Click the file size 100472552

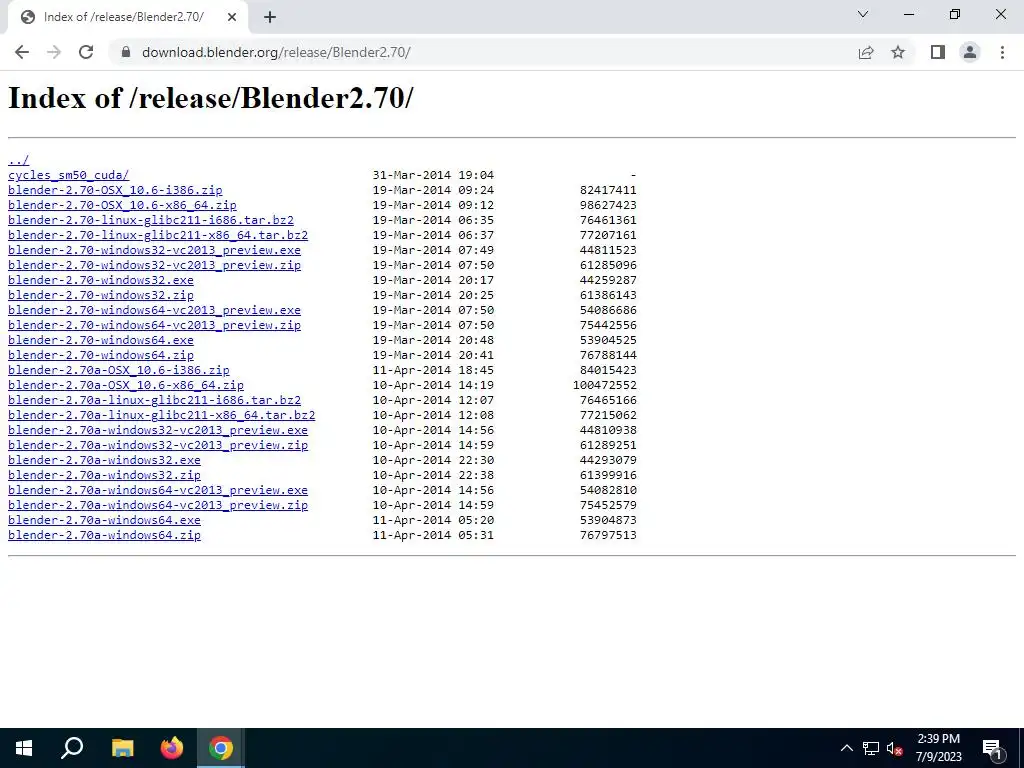click(x=605, y=385)
